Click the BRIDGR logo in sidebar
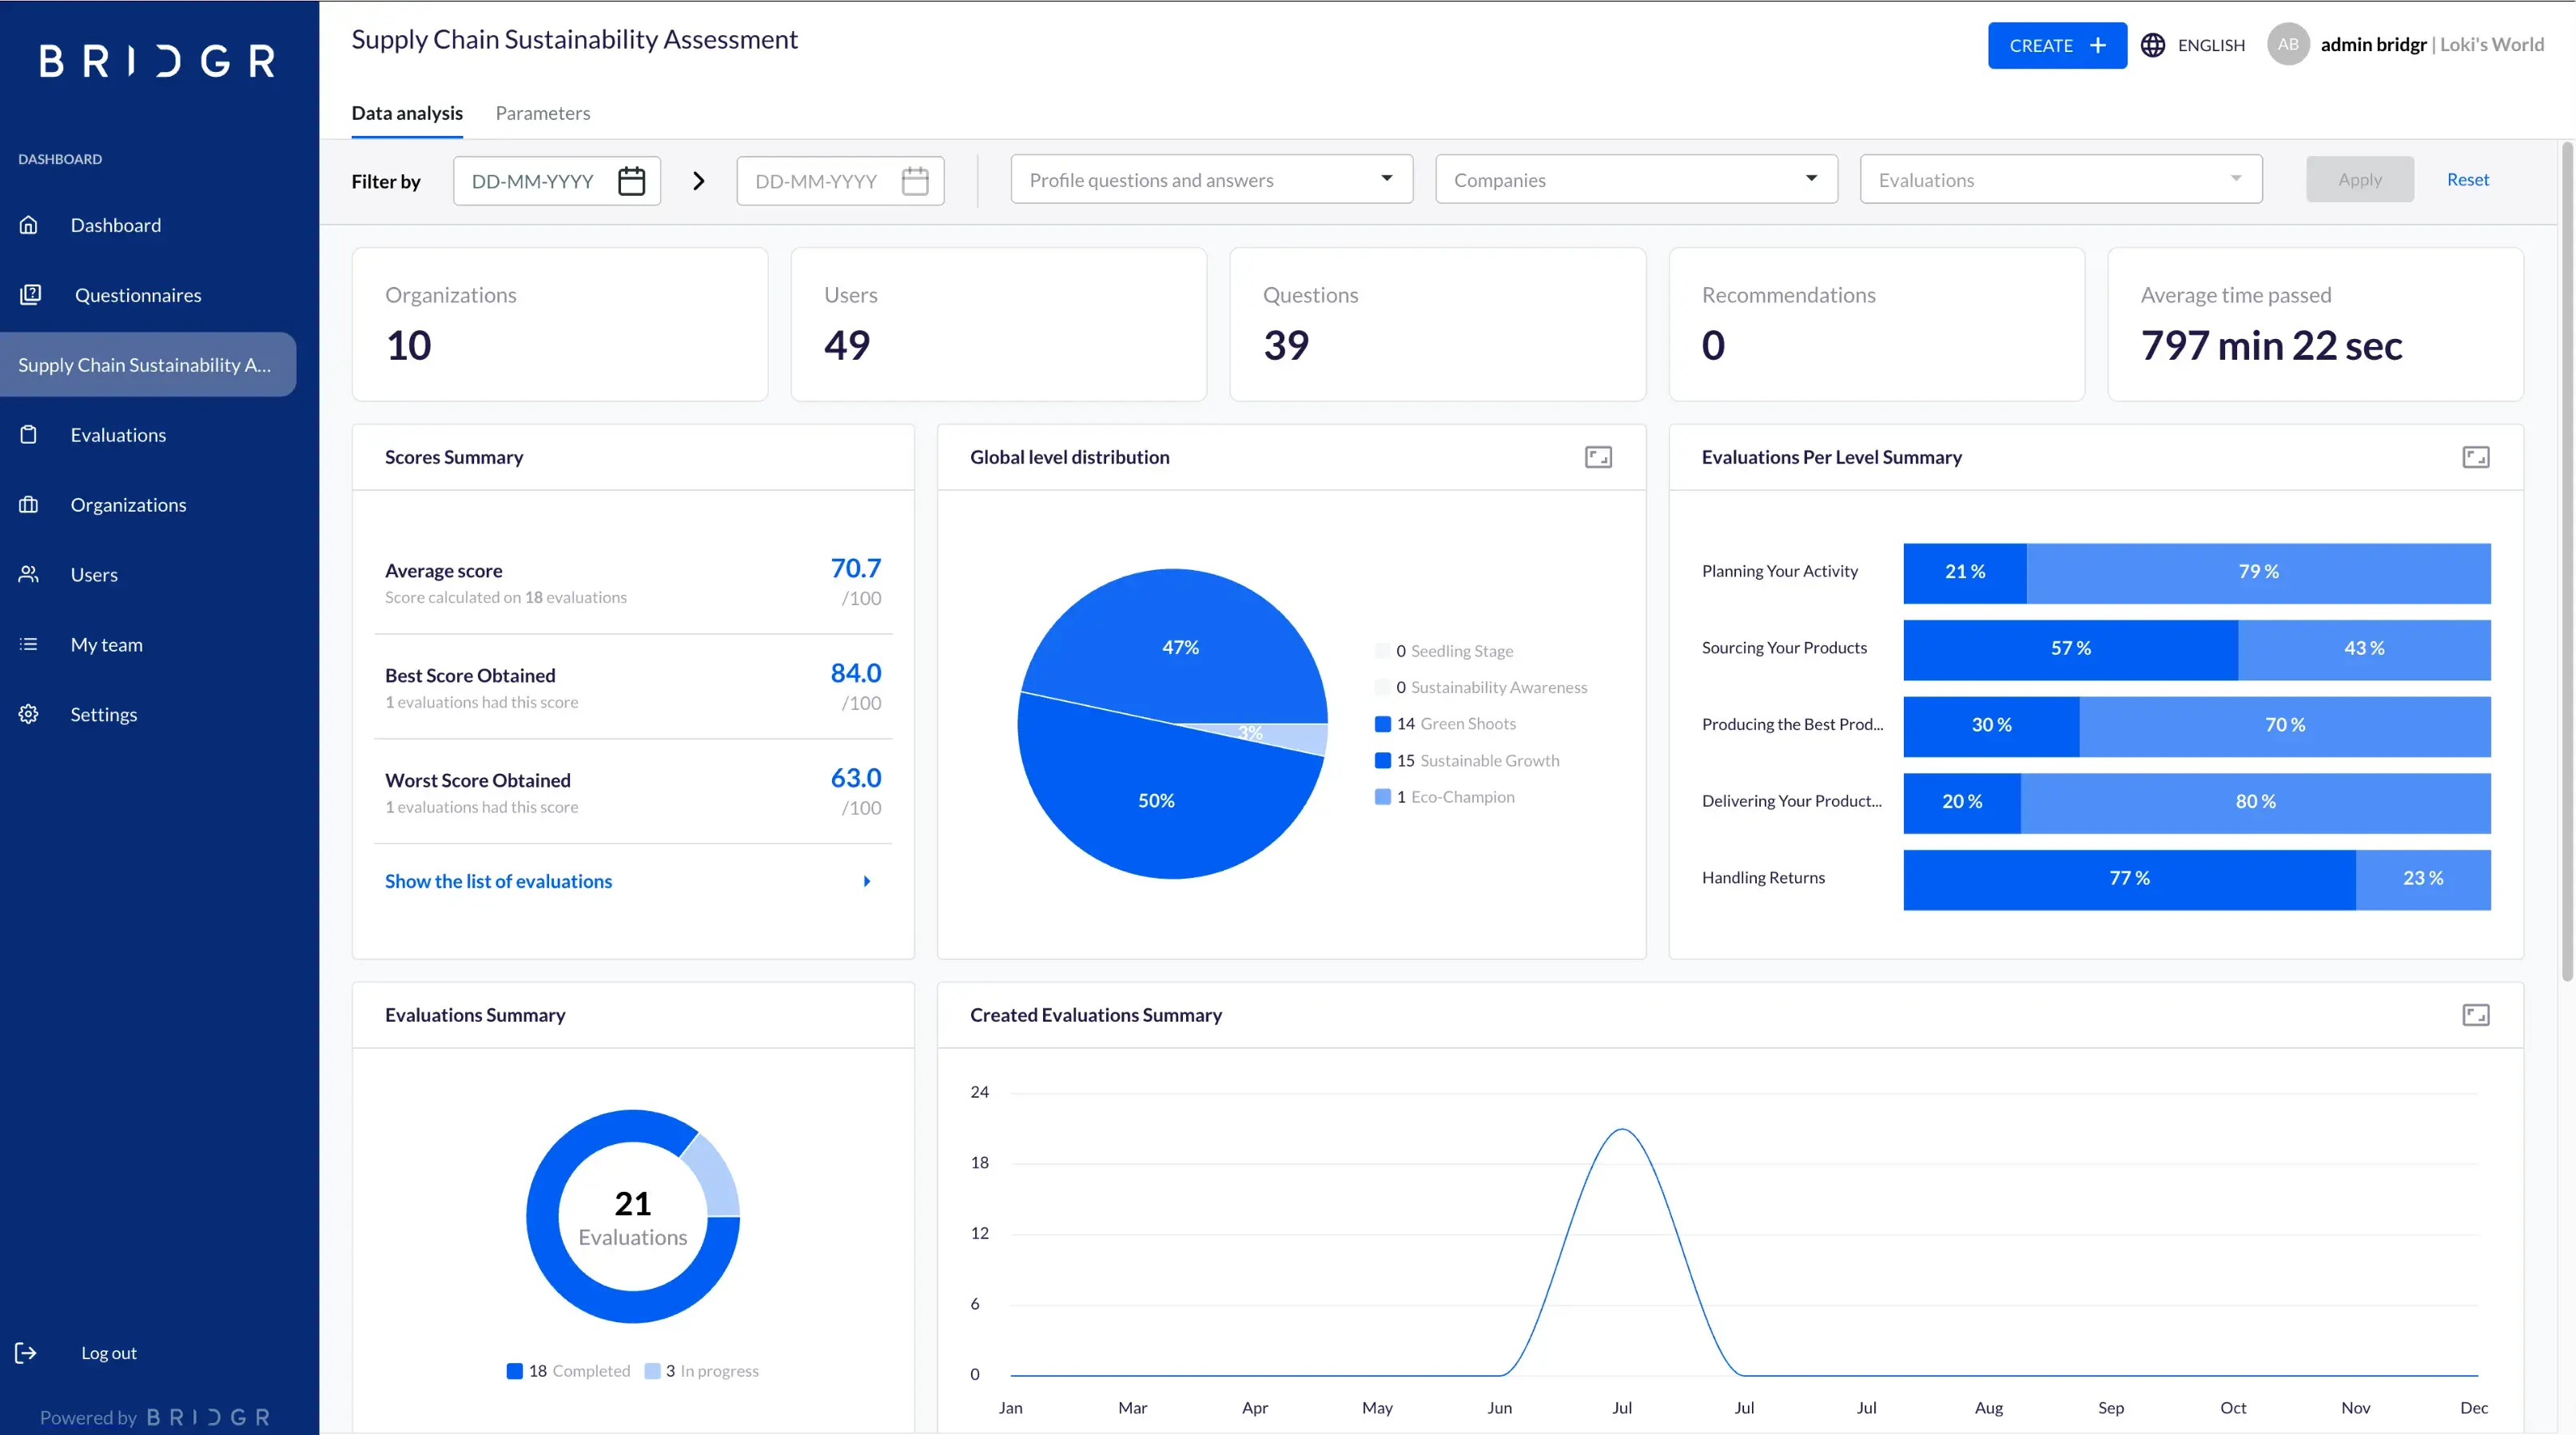Viewport: 2576px width, 1435px height. click(157, 61)
